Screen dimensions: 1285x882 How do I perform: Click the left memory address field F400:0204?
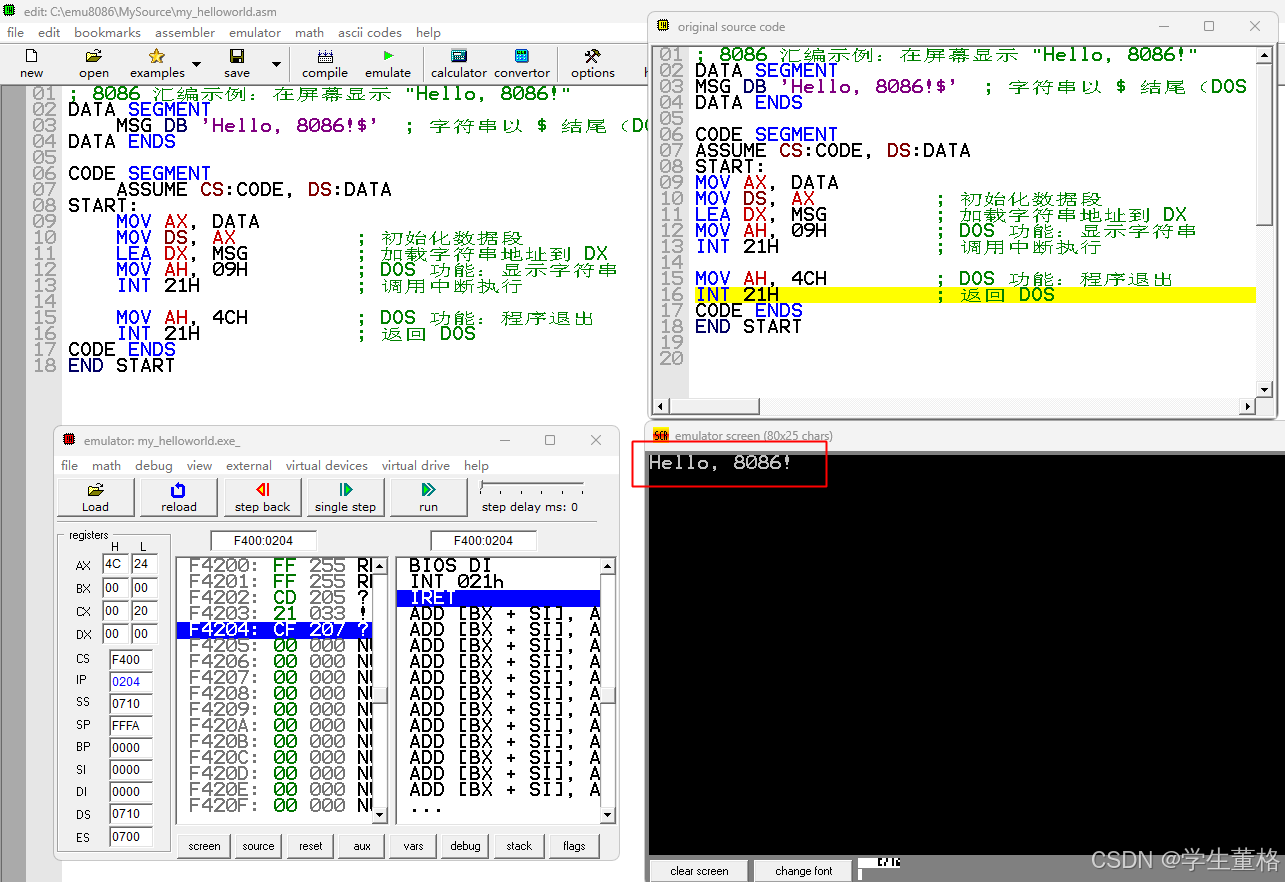coord(265,541)
